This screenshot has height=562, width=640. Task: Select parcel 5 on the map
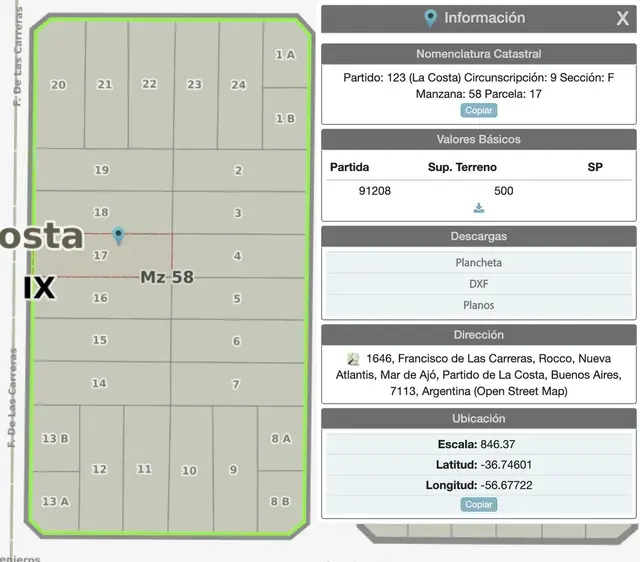tap(237, 299)
